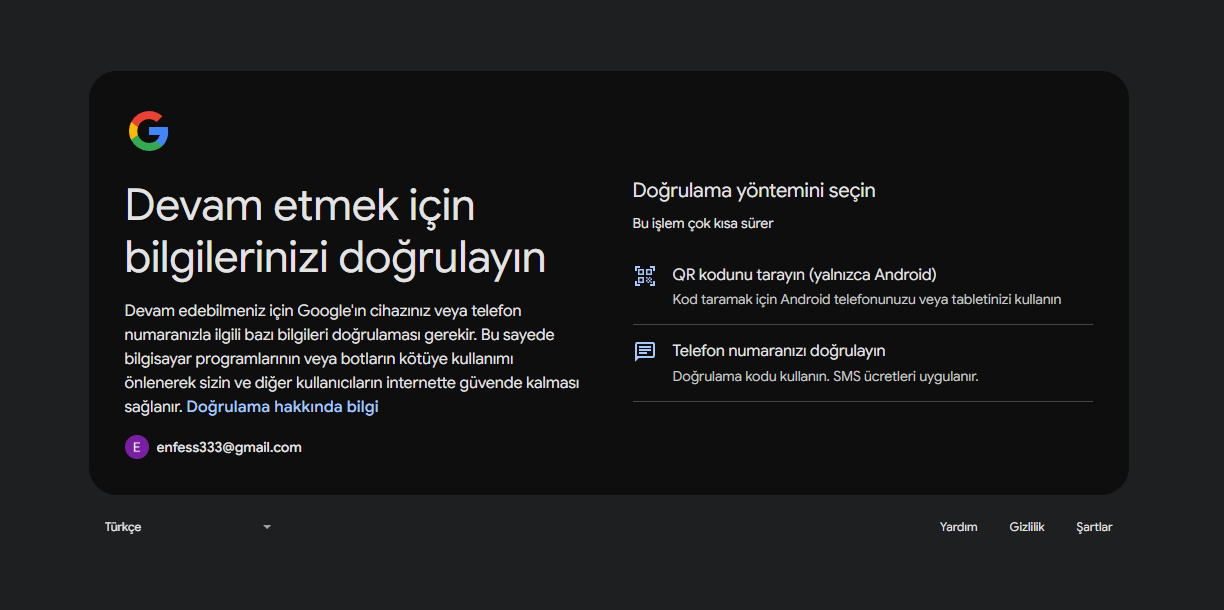Select Telefon numaranızı doğrulayın option
Image resolution: width=1224 pixels, height=610 pixels.
[863, 363]
